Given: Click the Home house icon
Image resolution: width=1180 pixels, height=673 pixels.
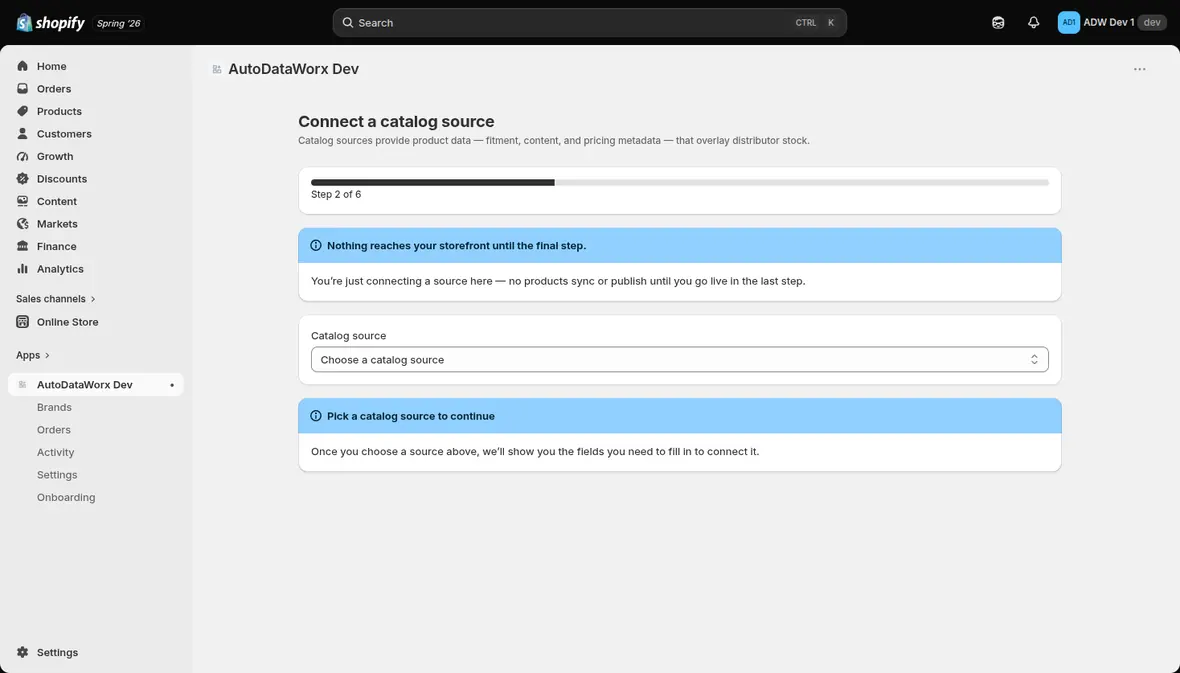Looking at the screenshot, I should tap(23, 66).
